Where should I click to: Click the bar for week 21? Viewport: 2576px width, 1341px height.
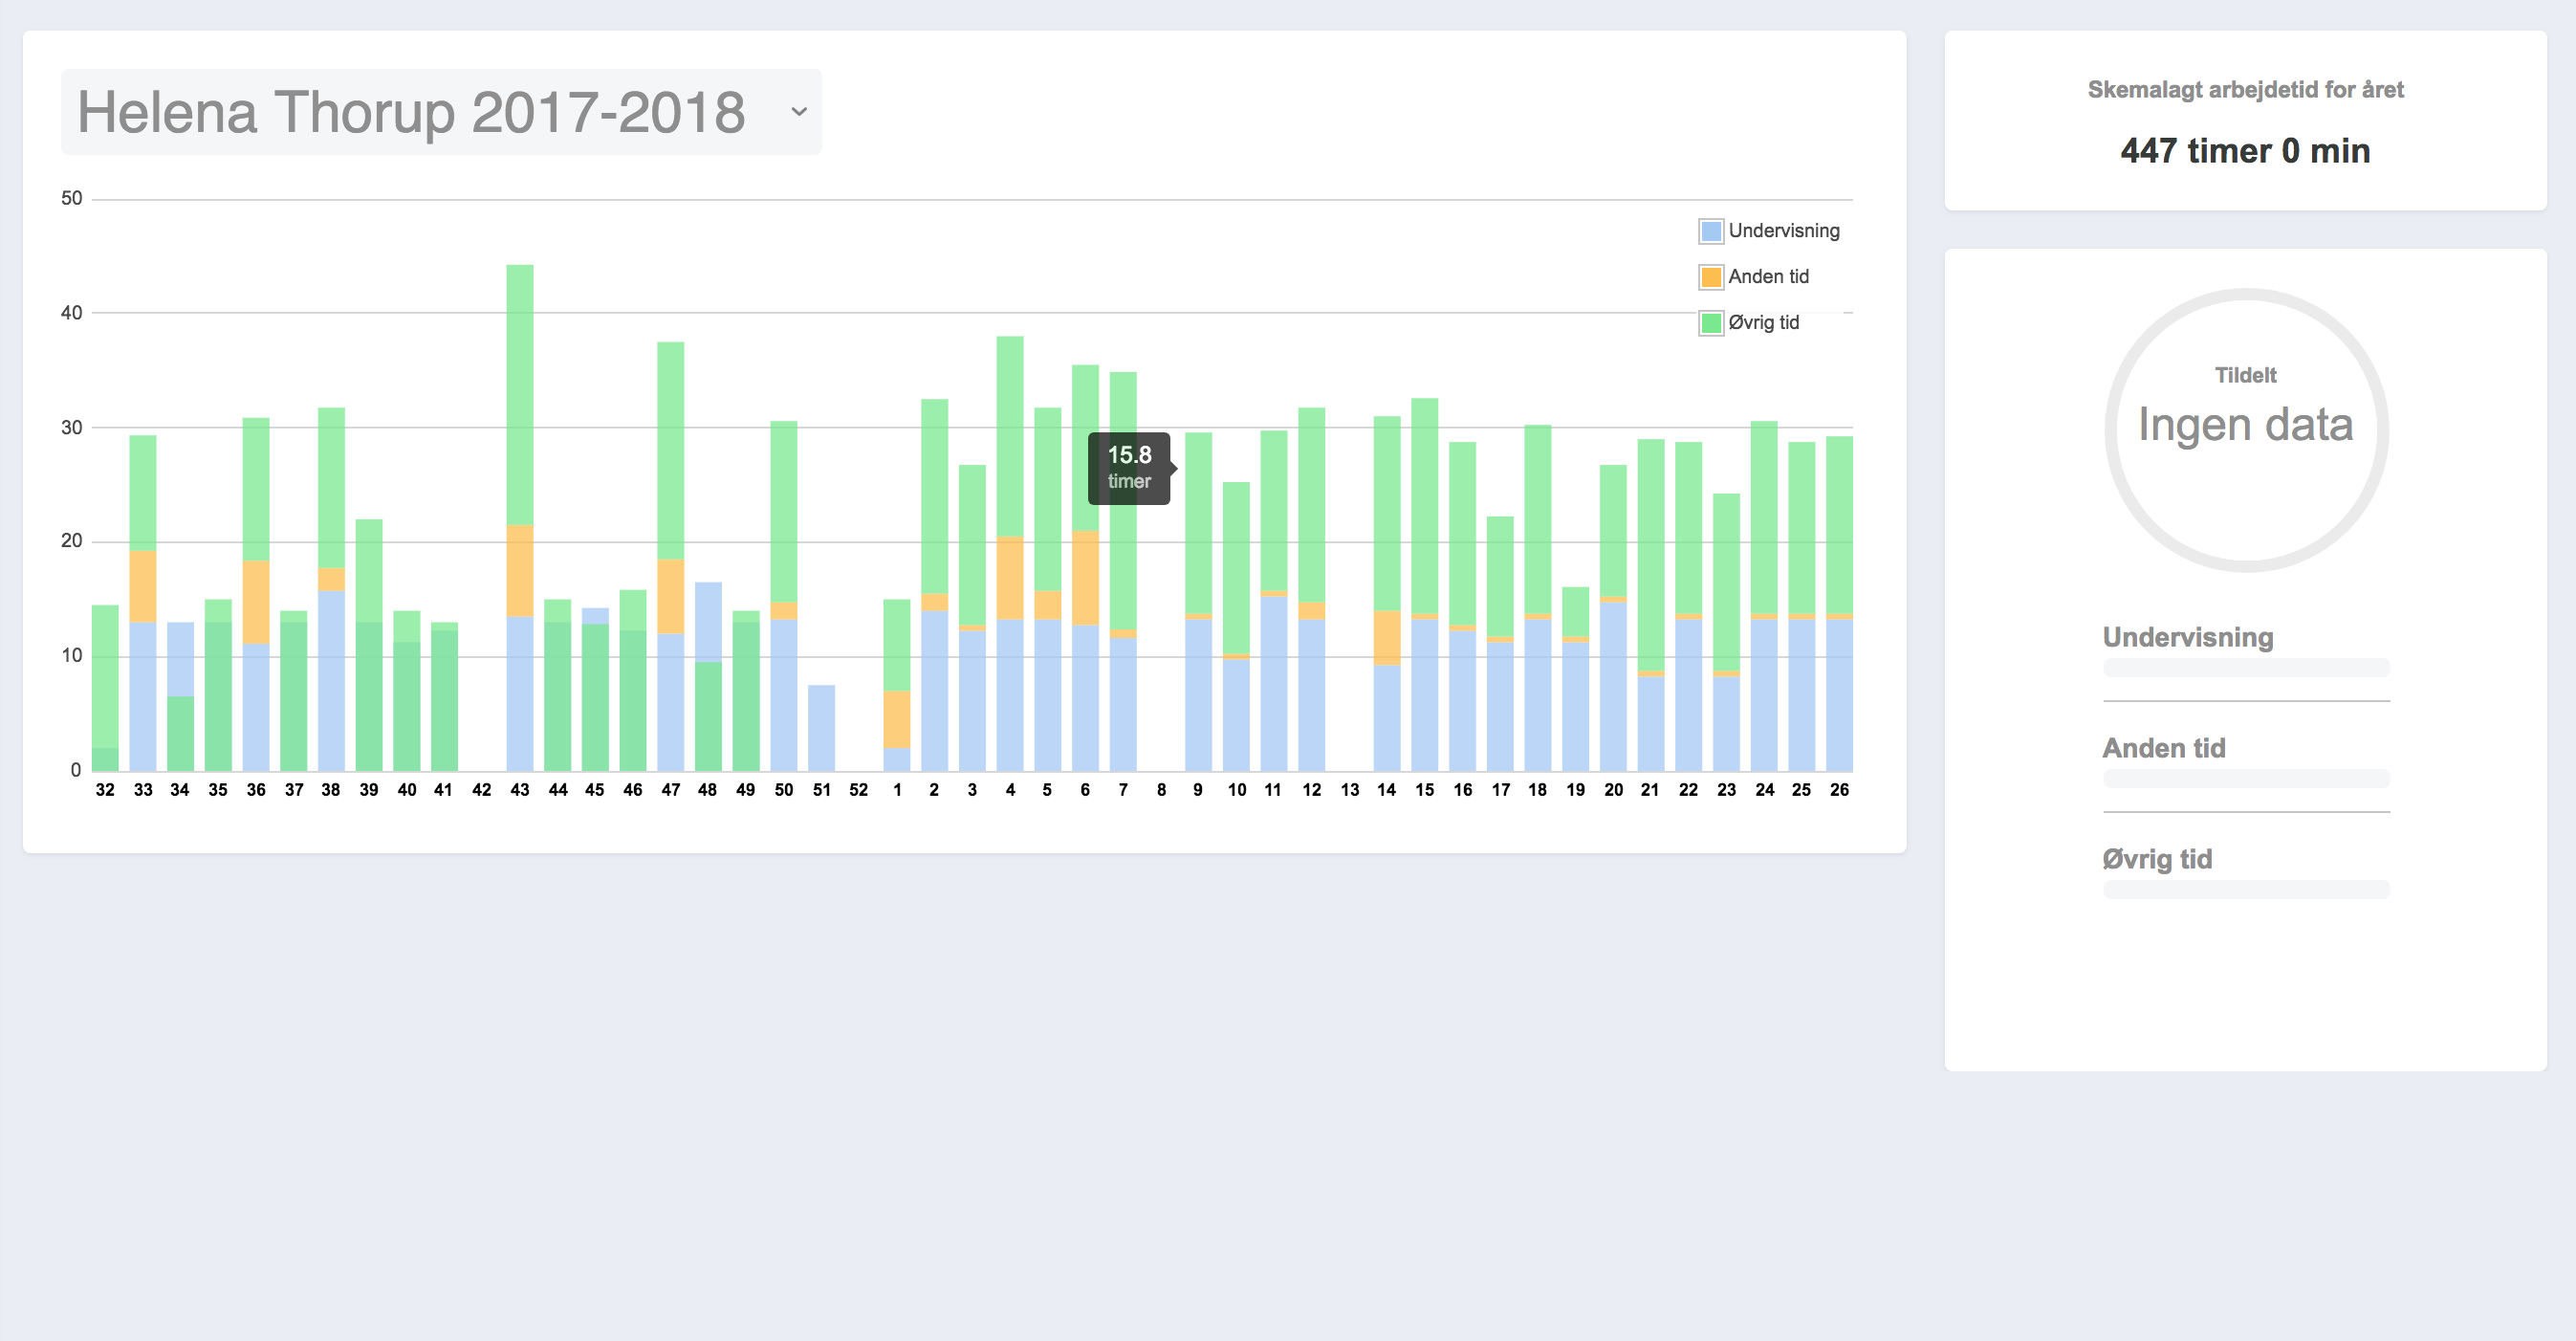(1651, 605)
